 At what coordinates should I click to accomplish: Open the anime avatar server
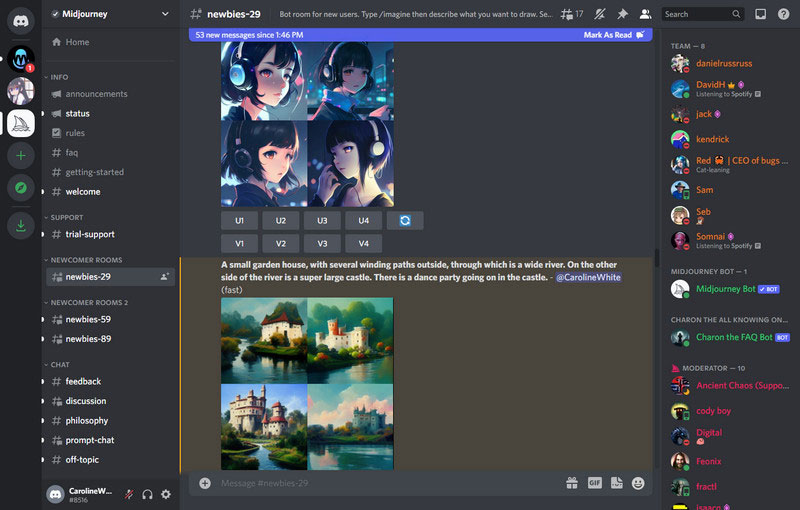tap(21, 91)
